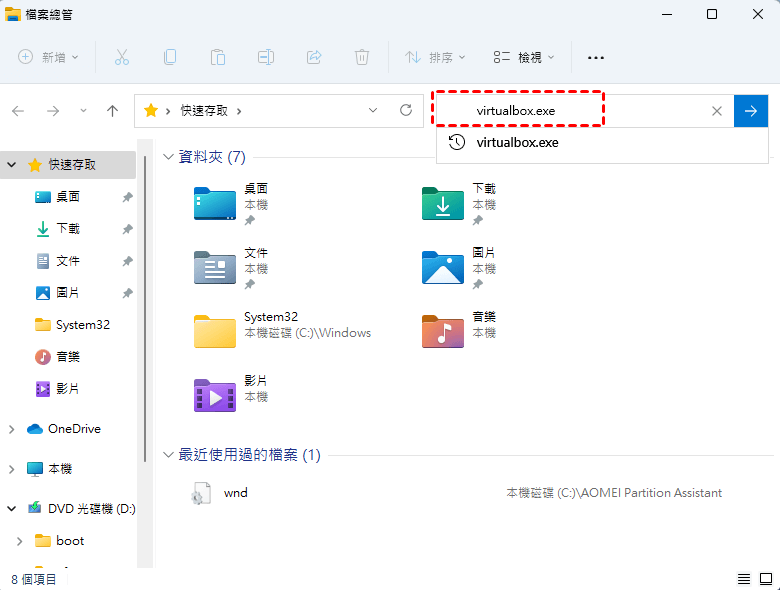The image size is (780, 590).
Task: Click the wnd file path AOMEI Partition Assistant
Action: click(614, 493)
